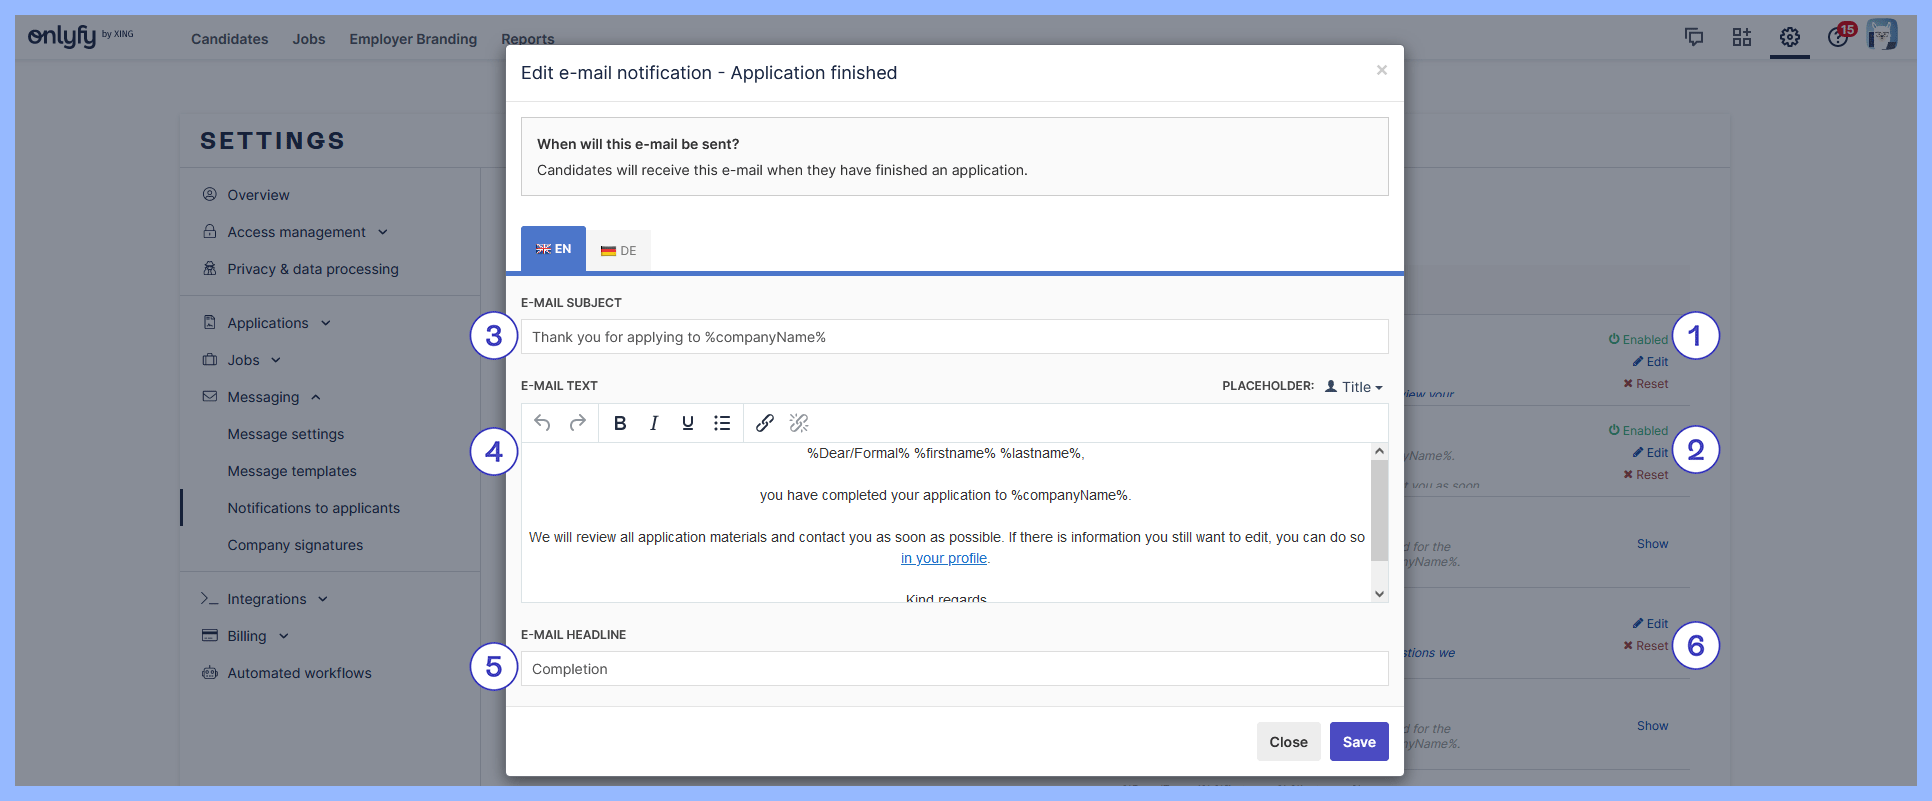Image resolution: width=1932 pixels, height=801 pixels.
Task: Toggle the first Enabled notification status
Action: [1638, 340]
